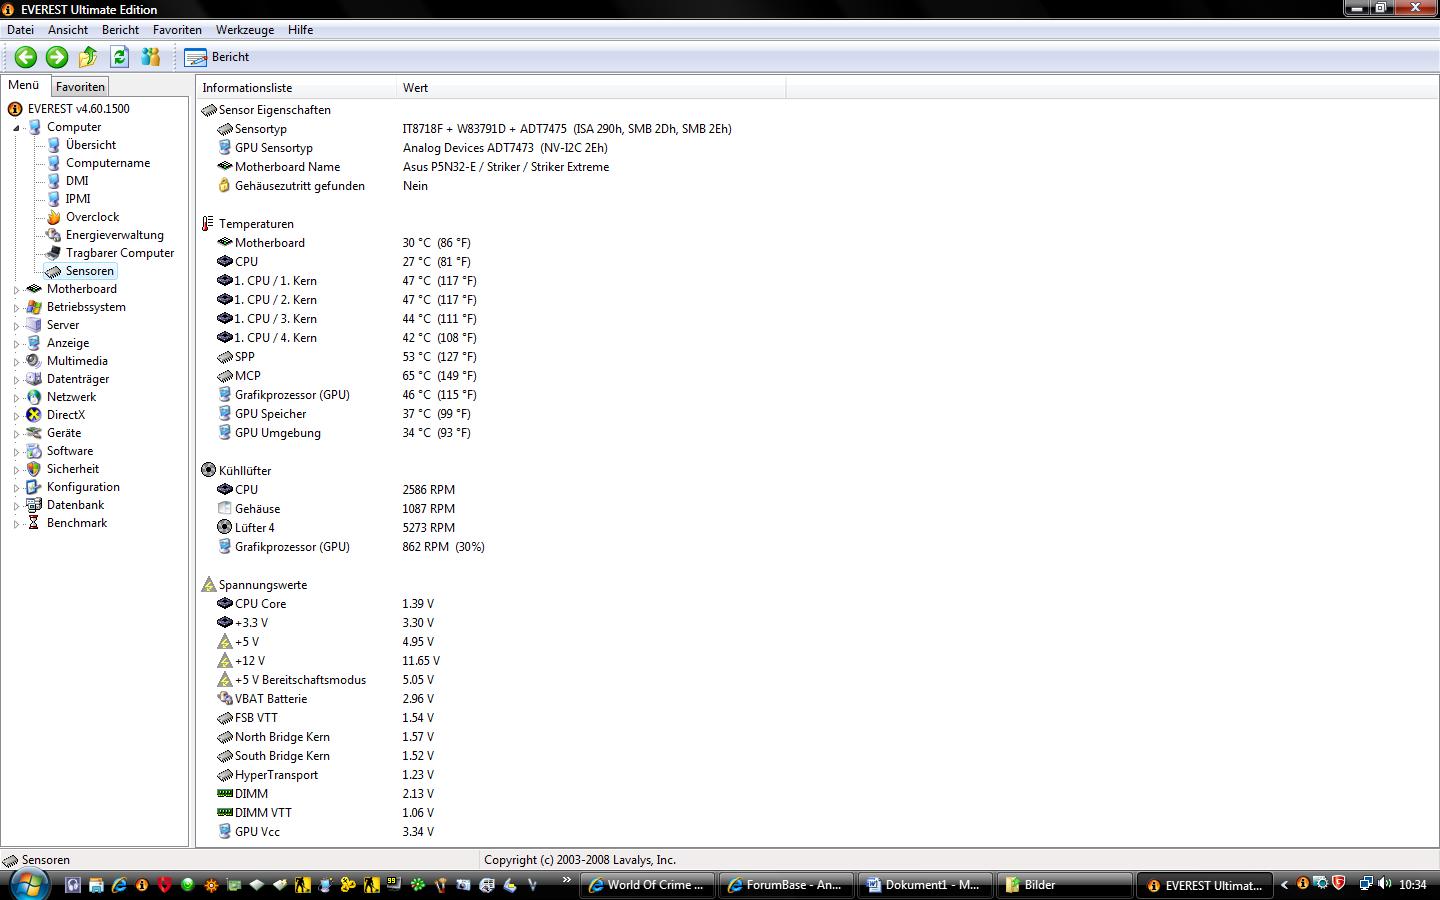
Task: Collapse the Computer tree node
Action: click(x=16, y=128)
